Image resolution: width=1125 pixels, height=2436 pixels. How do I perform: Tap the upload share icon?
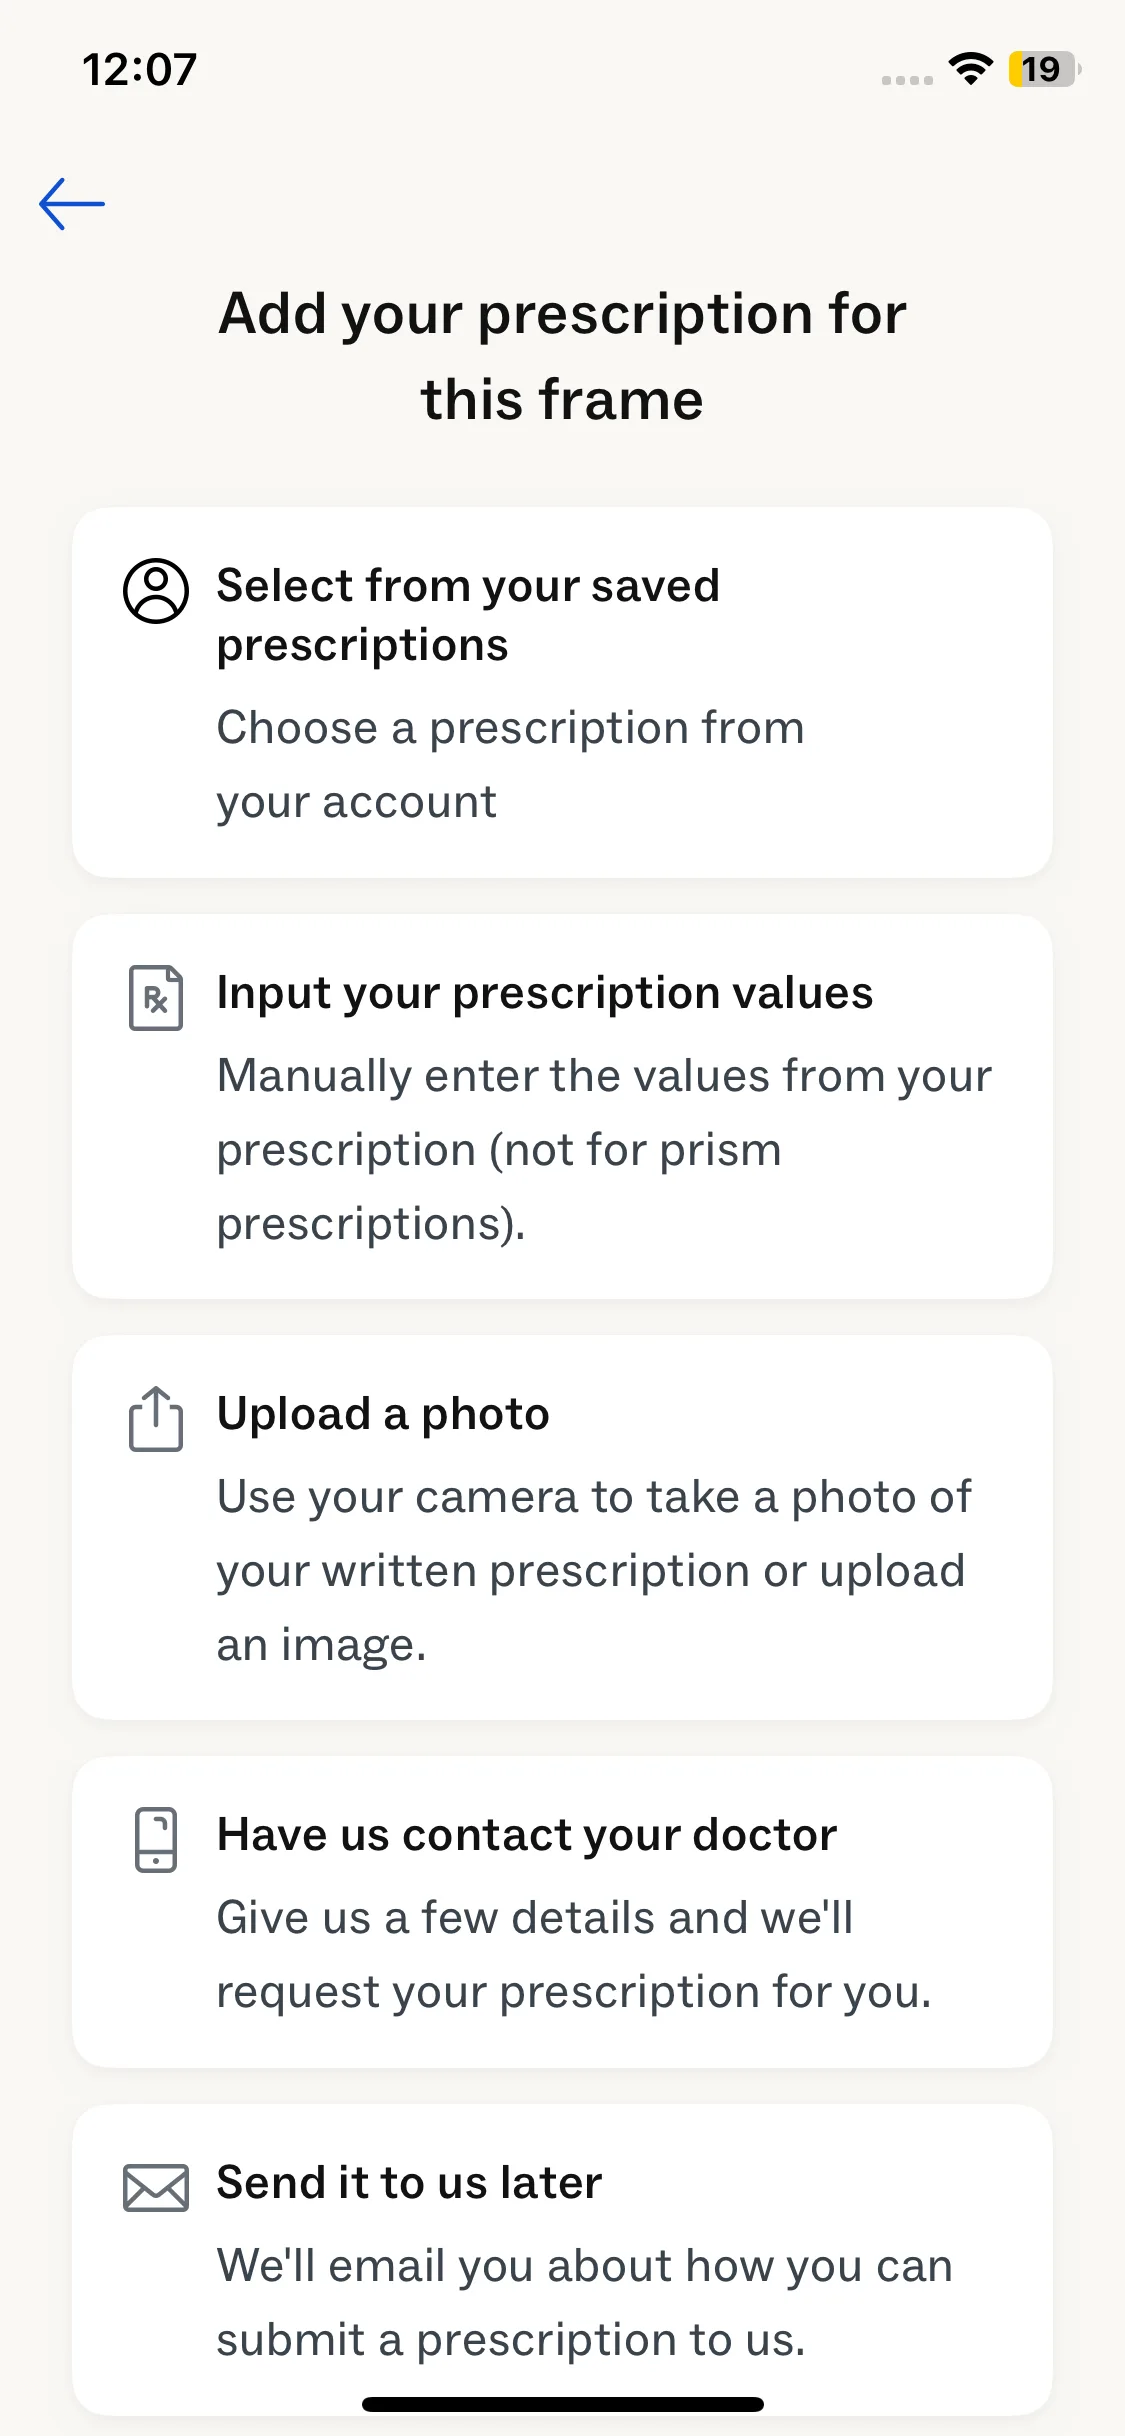(x=156, y=1418)
